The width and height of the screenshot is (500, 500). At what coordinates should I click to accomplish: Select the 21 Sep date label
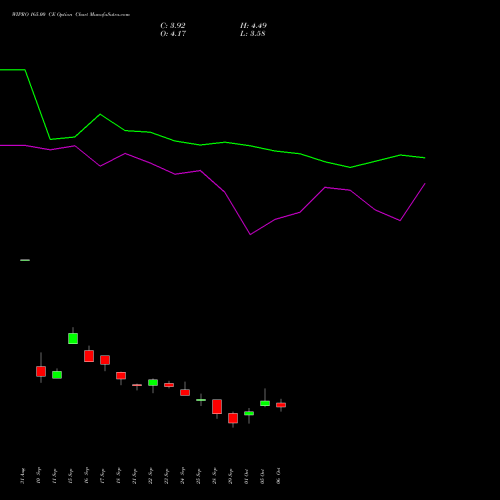(134, 476)
